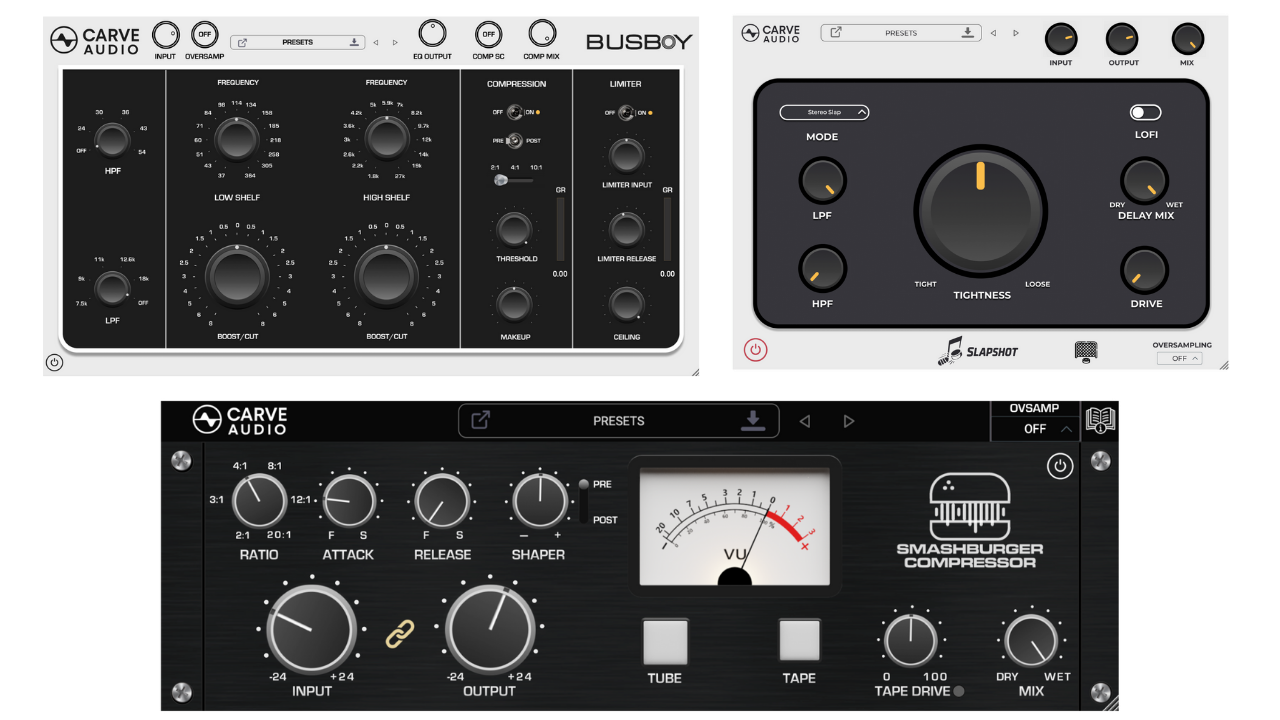Click the red power icon in Slapshot
The image size is (1280, 720).
coord(756,350)
